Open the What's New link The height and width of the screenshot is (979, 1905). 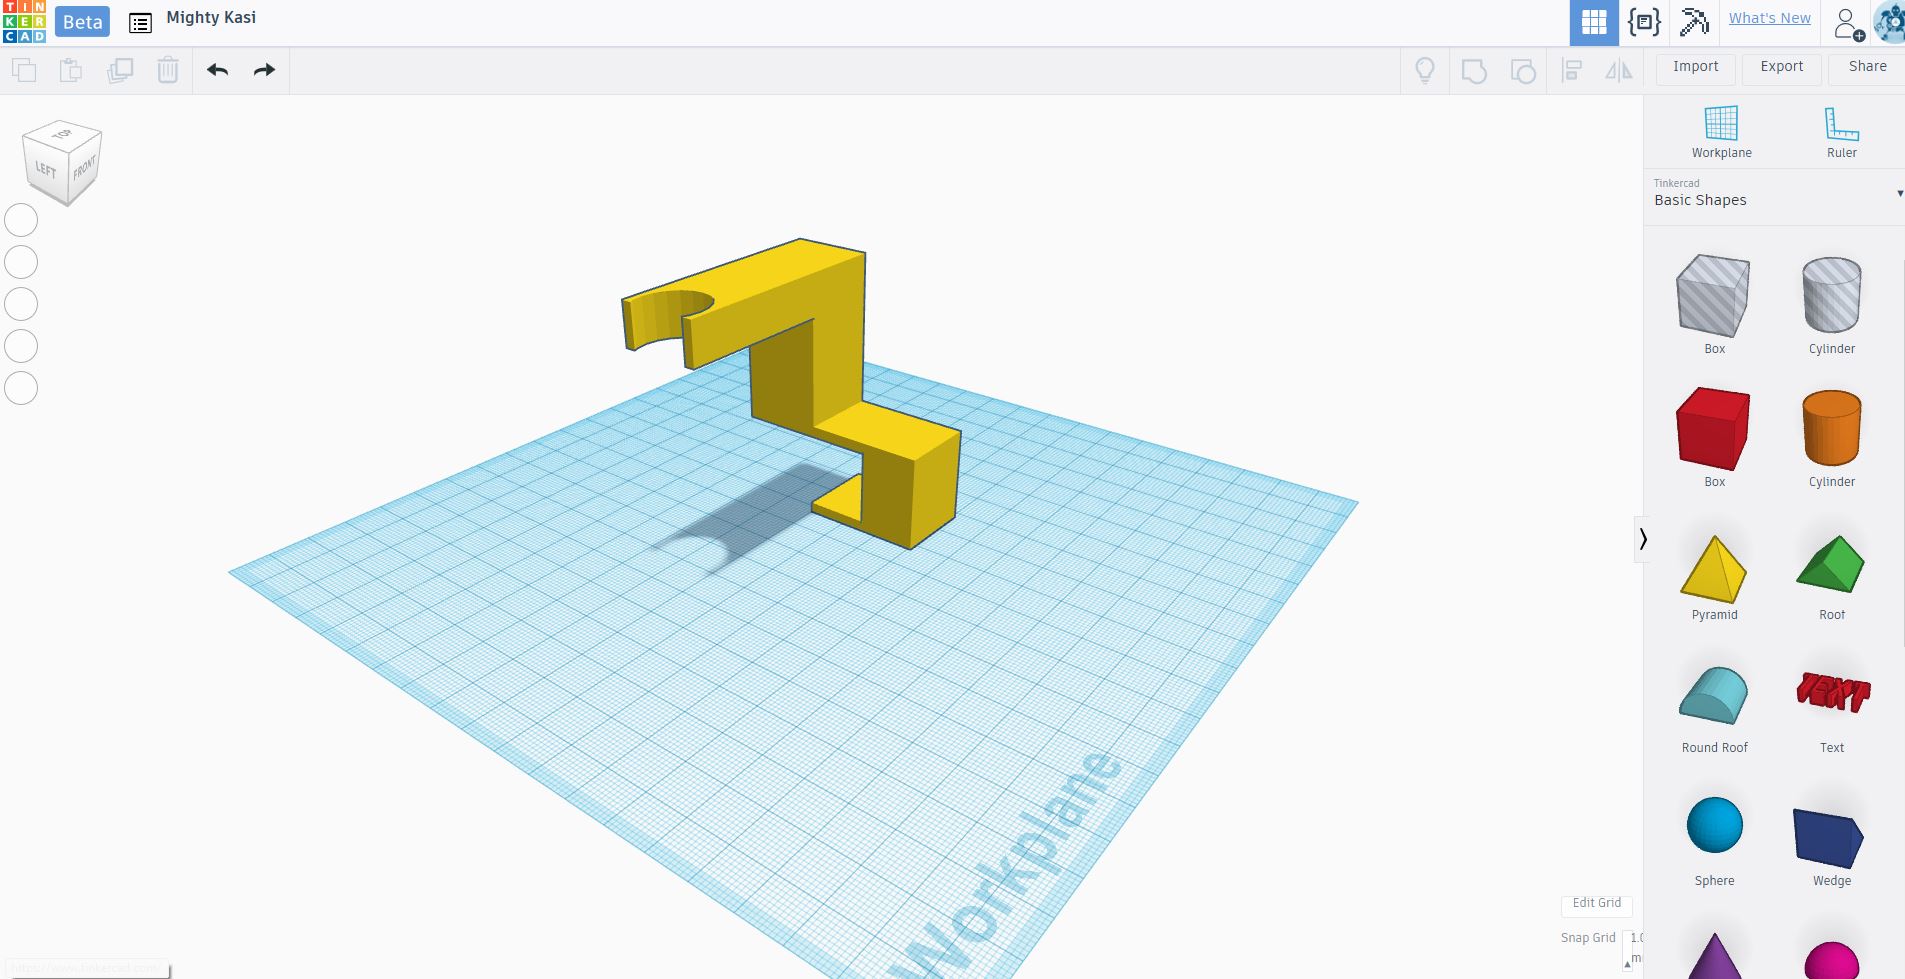(1769, 18)
